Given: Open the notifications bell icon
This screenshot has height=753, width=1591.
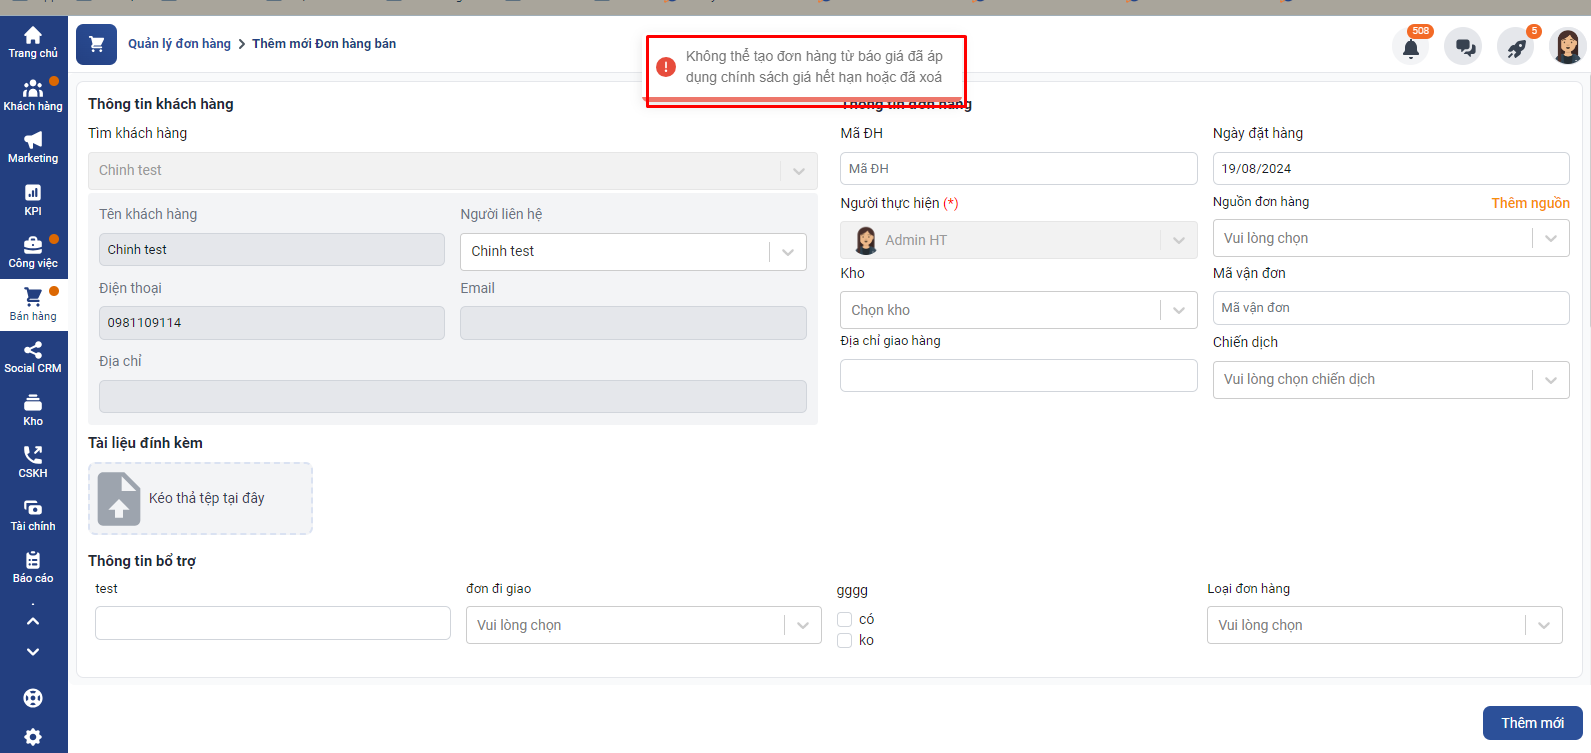Looking at the screenshot, I should click(1411, 47).
